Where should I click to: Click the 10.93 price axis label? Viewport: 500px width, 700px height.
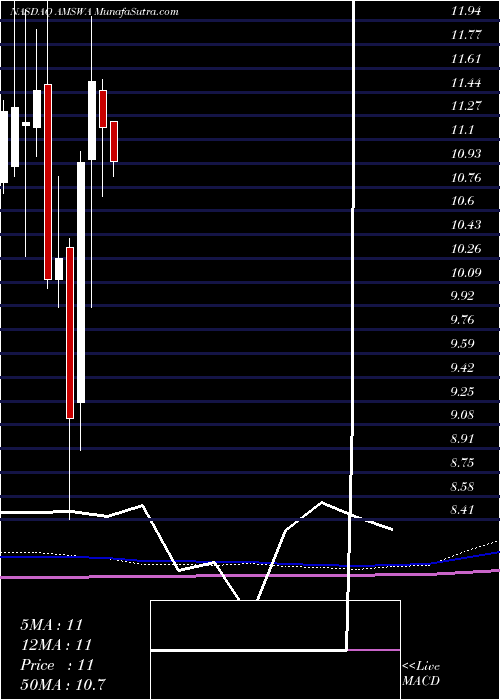466,154
